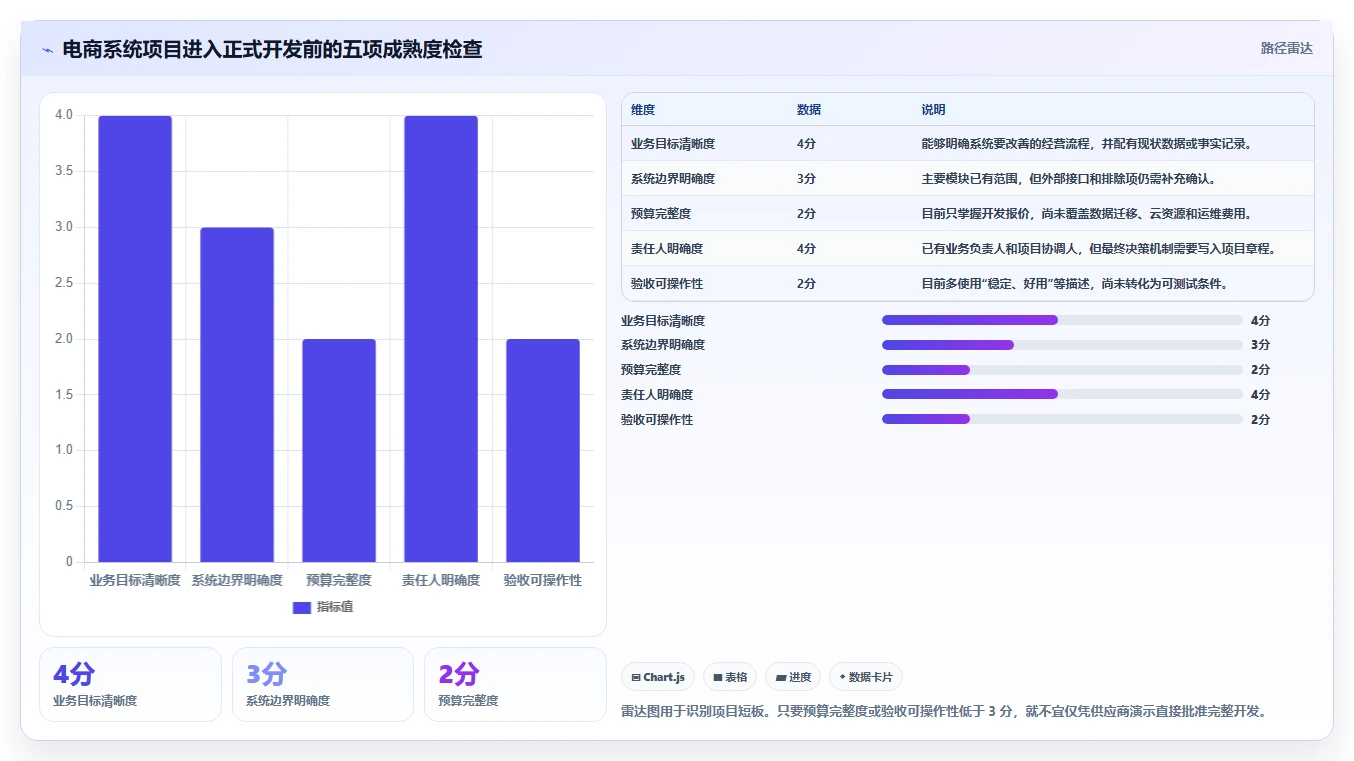Select the 系统边界明确度 table row cell
This screenshot has width=1354, height=761.
click(x=673, y=179)
